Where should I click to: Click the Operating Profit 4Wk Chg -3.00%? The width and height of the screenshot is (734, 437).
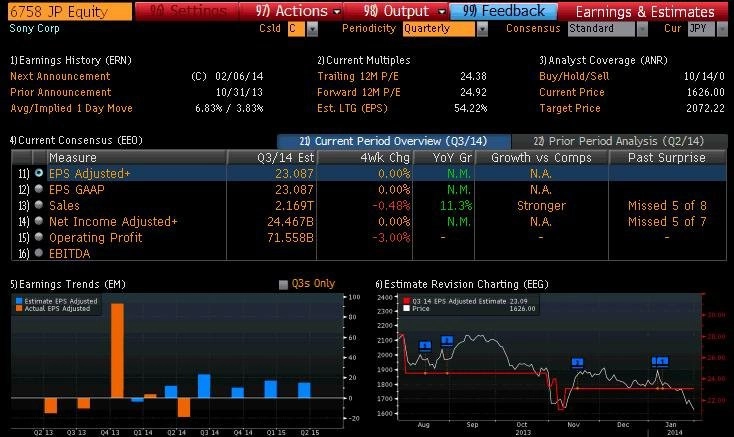(x=391, y=238)
